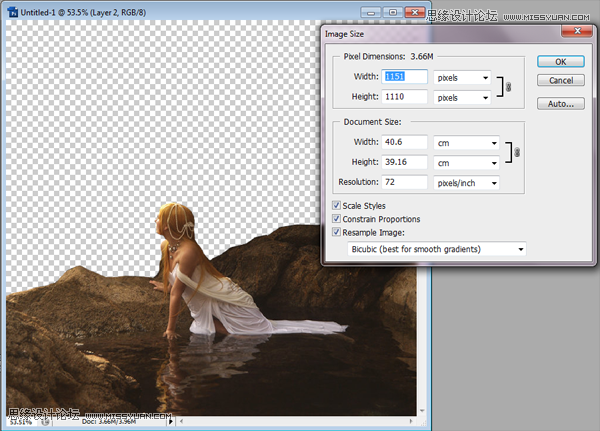The height and width of the screenshot is (431, 600).
Task: Open the pixel Width units dropdown
Action: pos(462,78)
